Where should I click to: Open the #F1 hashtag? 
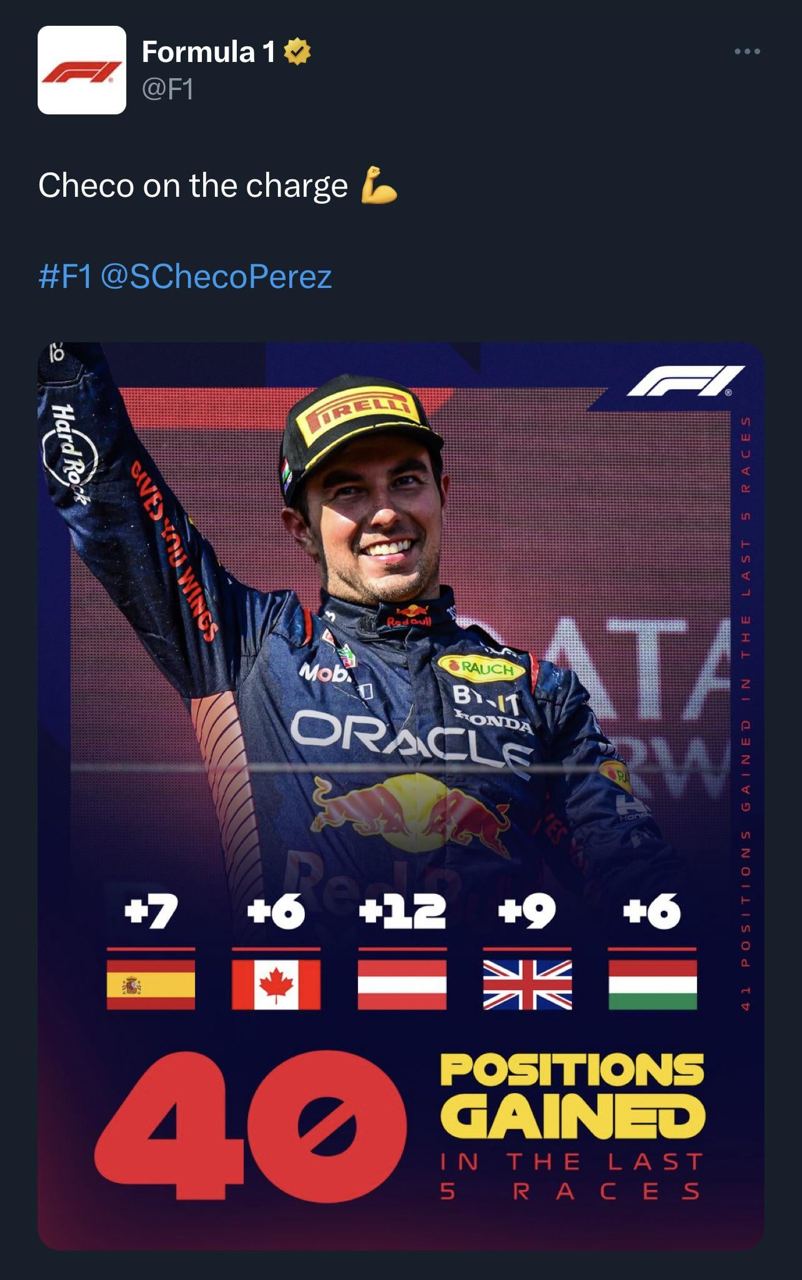(64, 276)
